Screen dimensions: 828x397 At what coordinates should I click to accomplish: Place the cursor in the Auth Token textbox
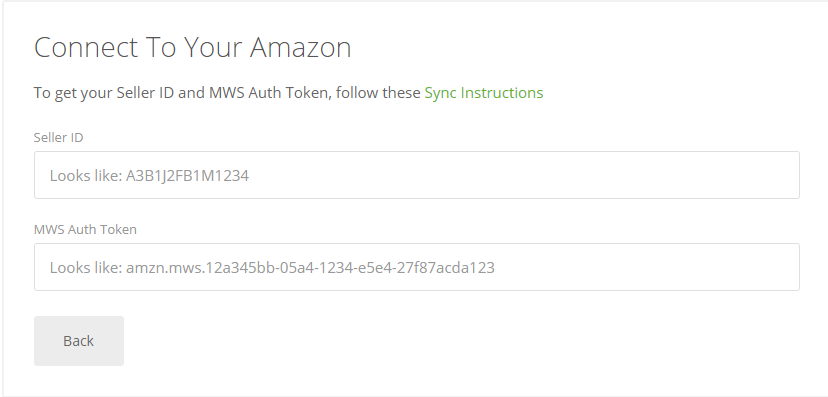pyautogui.click(x=417, y=267)
